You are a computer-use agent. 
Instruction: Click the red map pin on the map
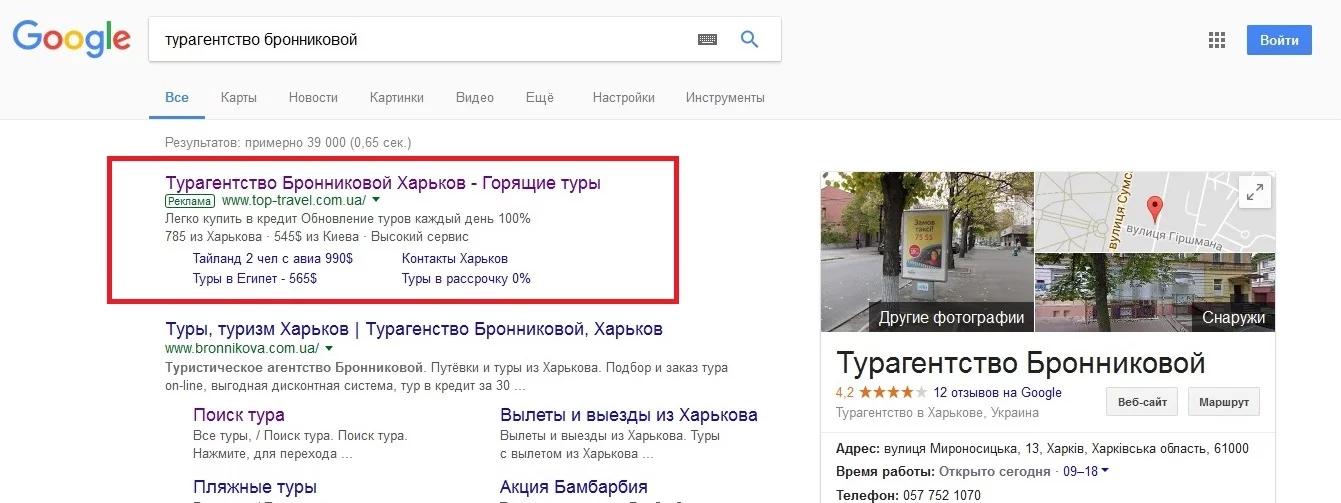click(x=1154, y=209)
